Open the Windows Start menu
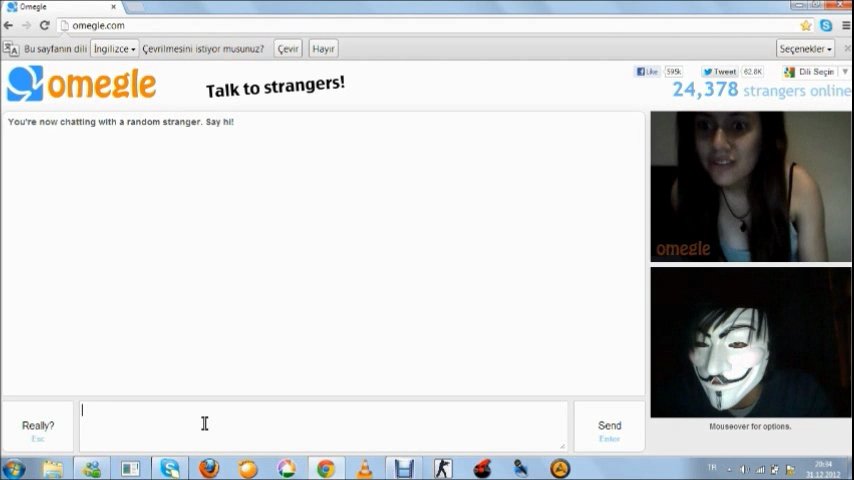The image size is (854, 480). pyautogui.click(x=14, y=469)
